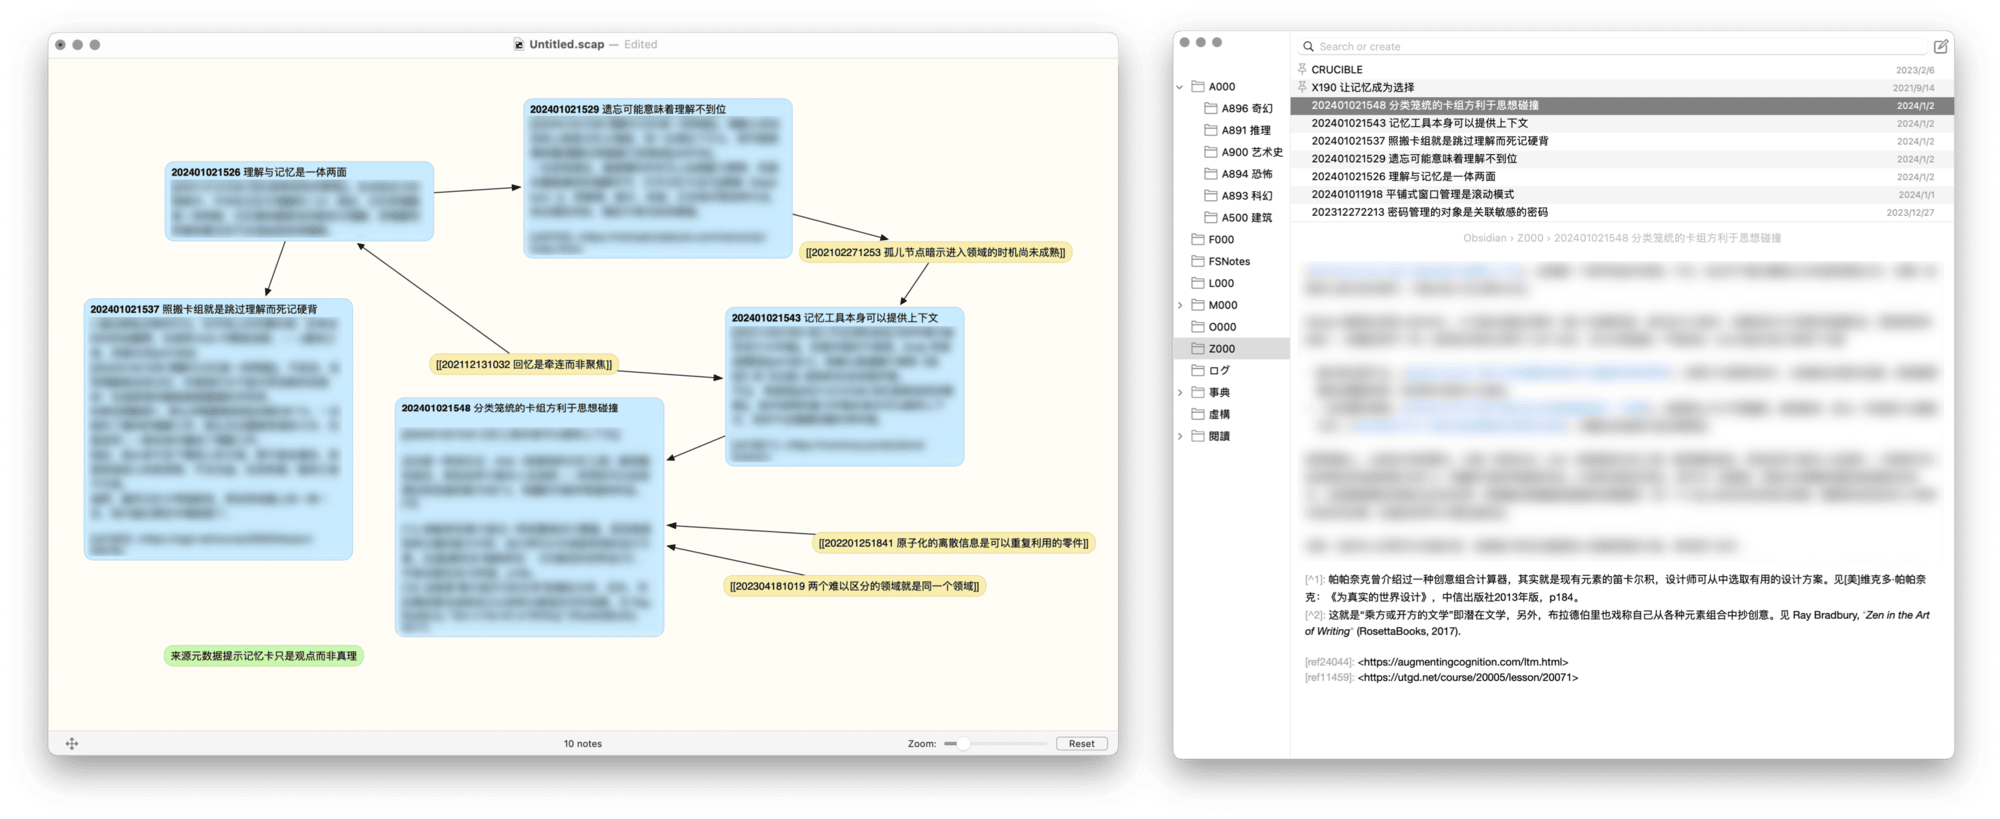This screenshot has width=2000, height=819.
Task: Adjust the Scapple zoom slider handle
Action: point(963,743)
